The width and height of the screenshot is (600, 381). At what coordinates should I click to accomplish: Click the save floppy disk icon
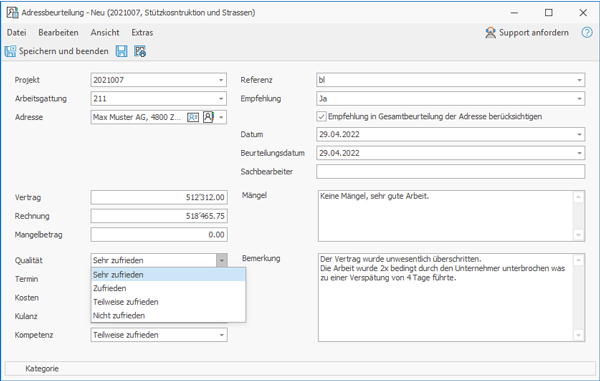[122, 51]
